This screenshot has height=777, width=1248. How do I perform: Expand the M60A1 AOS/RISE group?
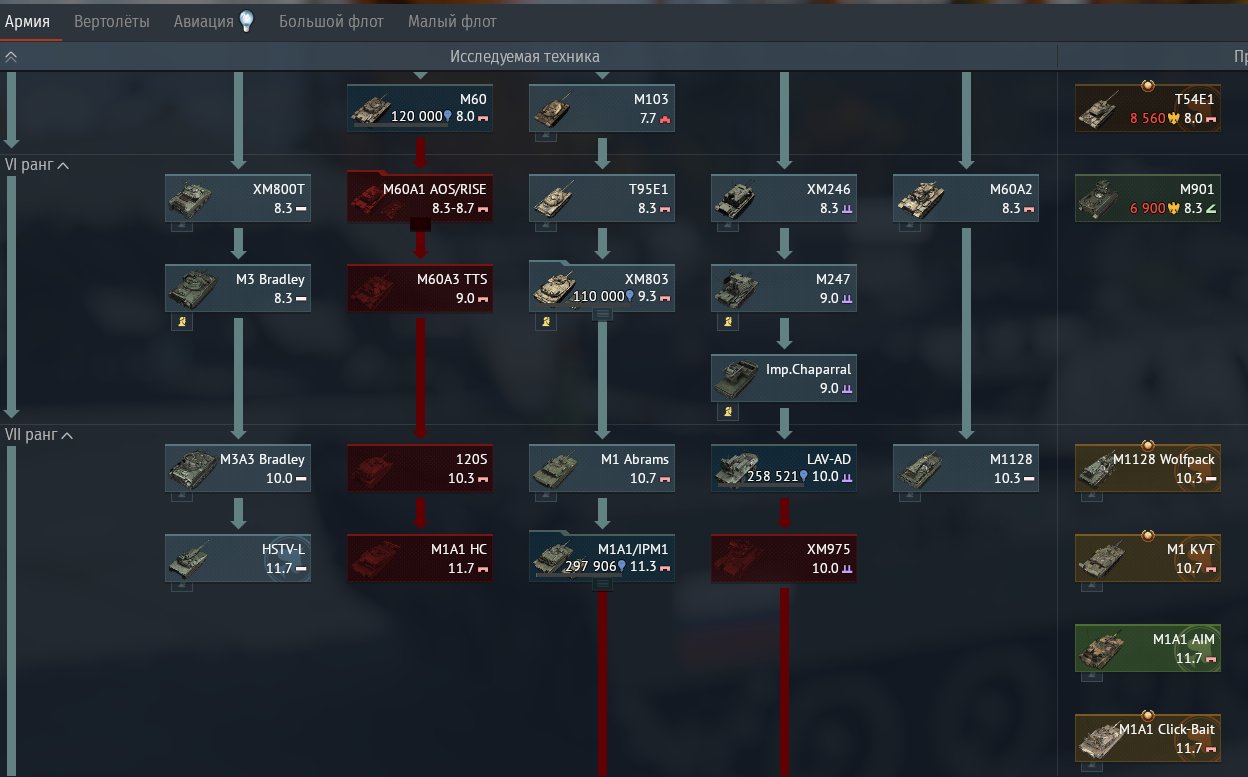pos(420,225)
